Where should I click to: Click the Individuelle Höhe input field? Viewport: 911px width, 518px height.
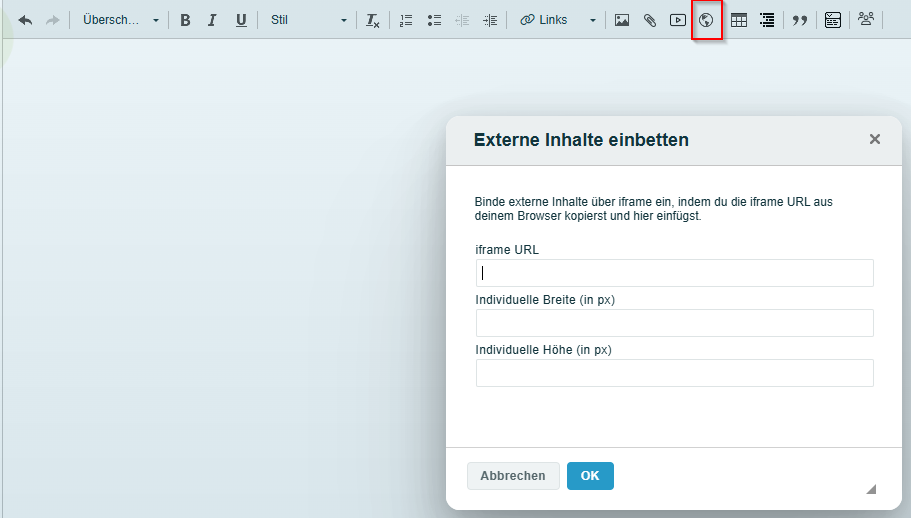tap(675, 373)
